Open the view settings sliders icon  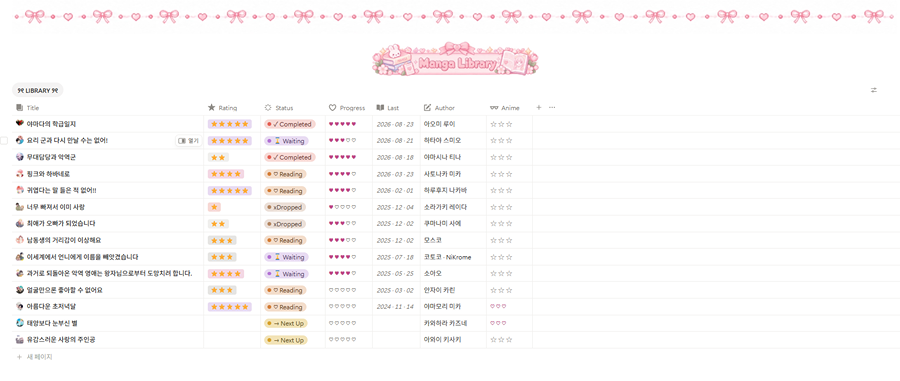[874, 90]
